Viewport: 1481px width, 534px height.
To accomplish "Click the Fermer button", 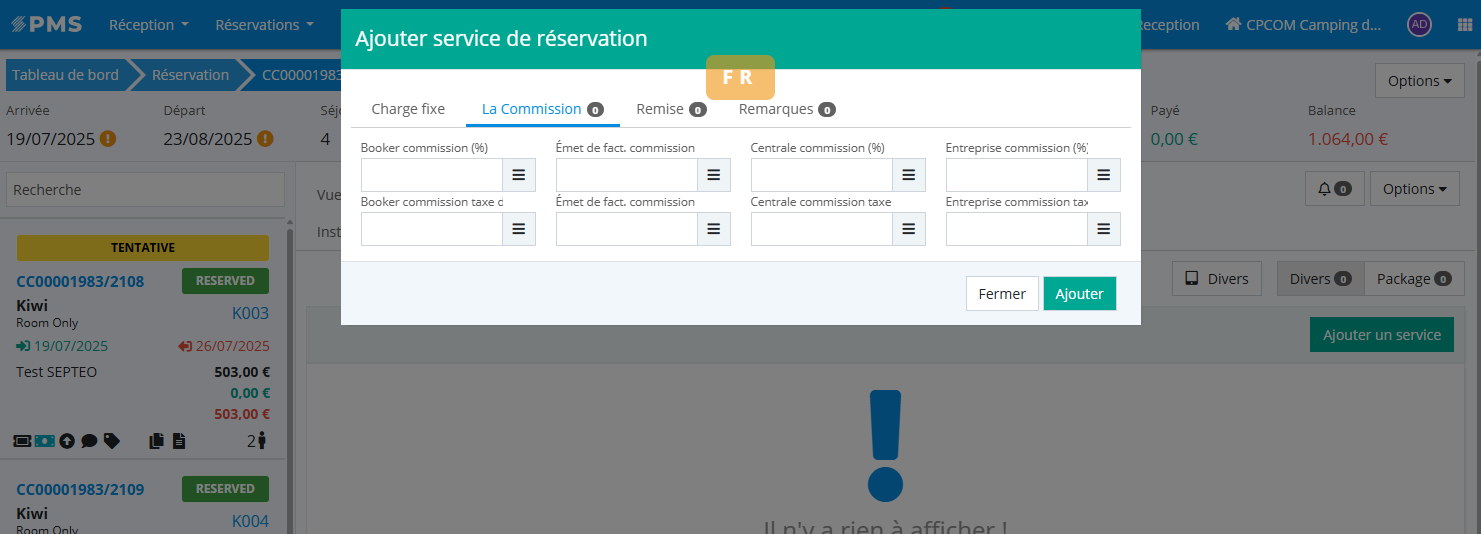I will [x=1002, y=294].
